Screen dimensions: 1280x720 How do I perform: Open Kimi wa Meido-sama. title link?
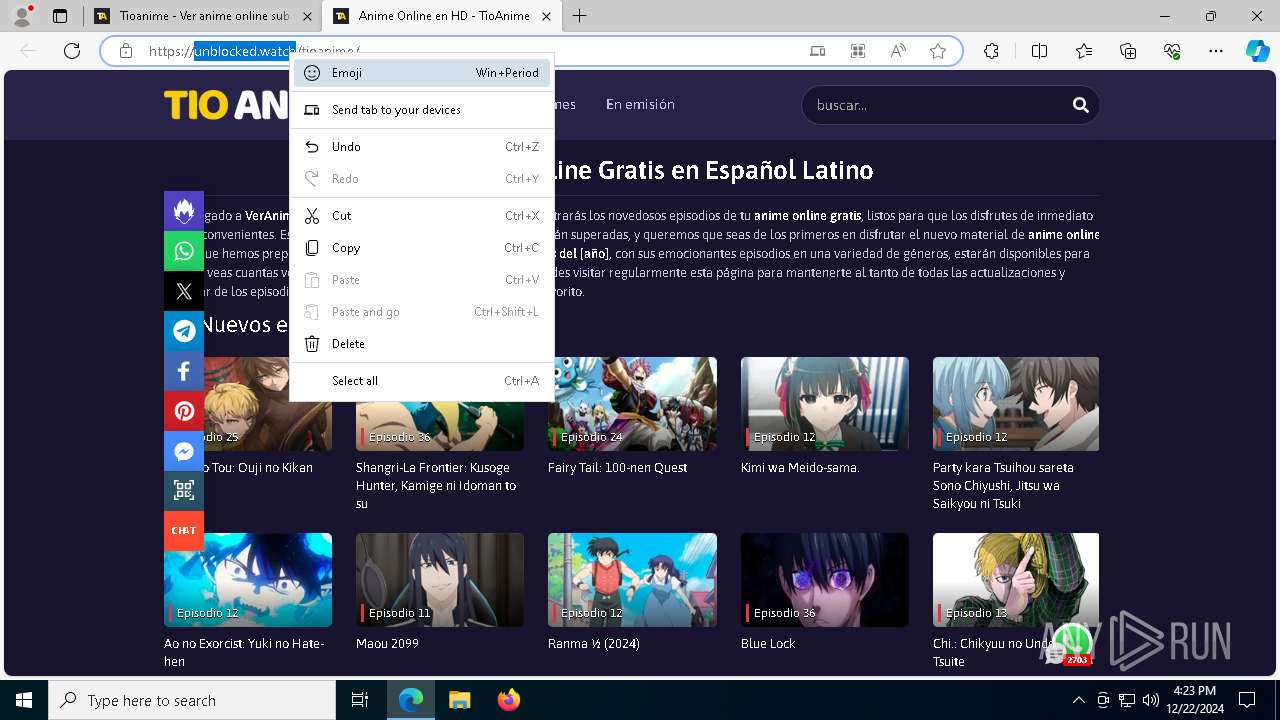tap(800, 468)
